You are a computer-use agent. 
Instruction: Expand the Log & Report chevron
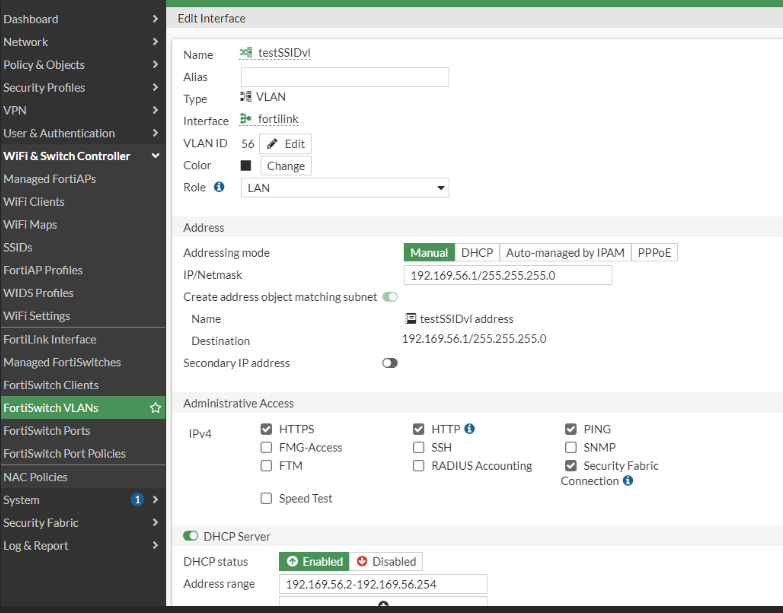click(x=155, y=545)
